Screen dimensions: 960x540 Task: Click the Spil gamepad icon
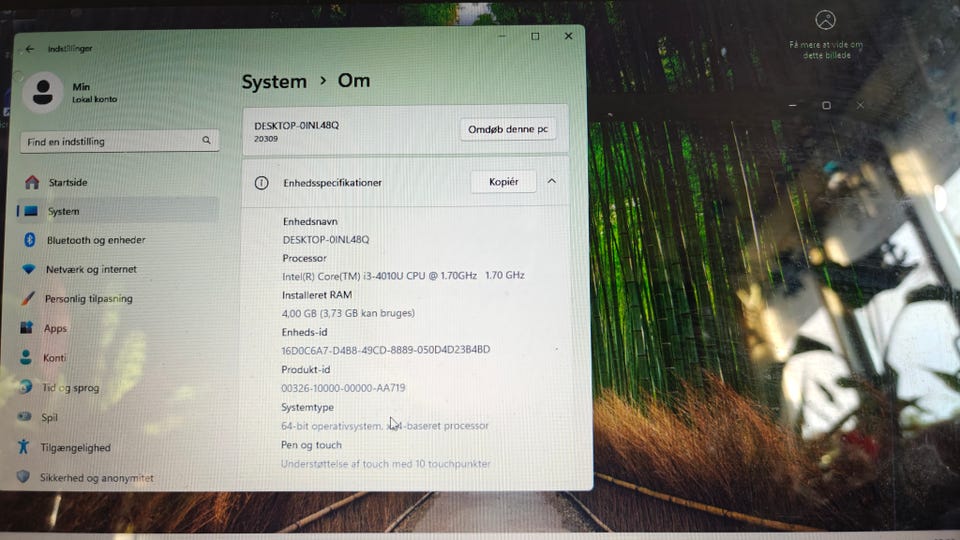[x=24, y=416]
